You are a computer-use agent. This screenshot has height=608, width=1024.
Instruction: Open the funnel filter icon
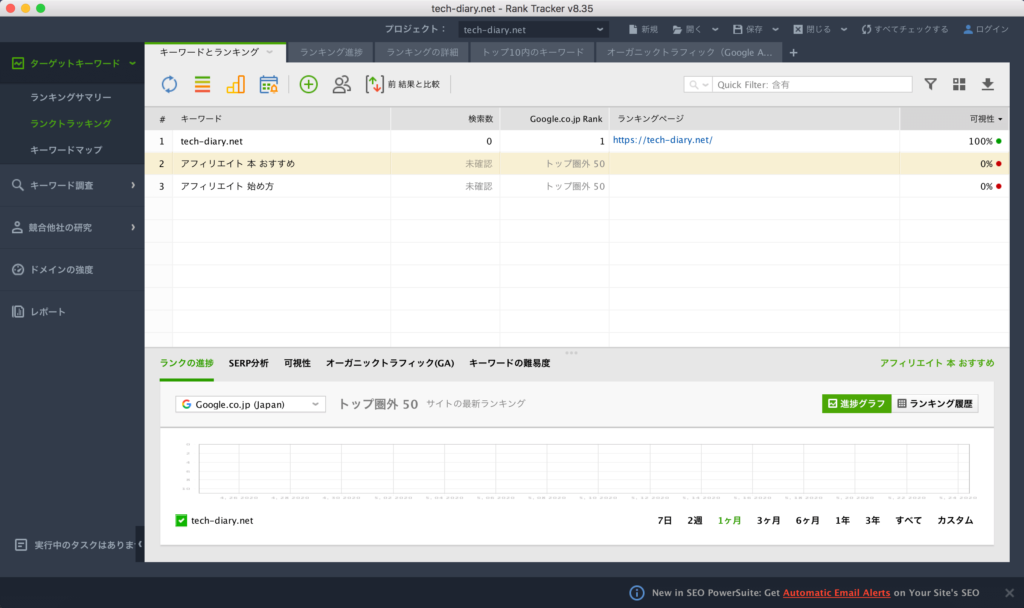(x=931, y=84)
